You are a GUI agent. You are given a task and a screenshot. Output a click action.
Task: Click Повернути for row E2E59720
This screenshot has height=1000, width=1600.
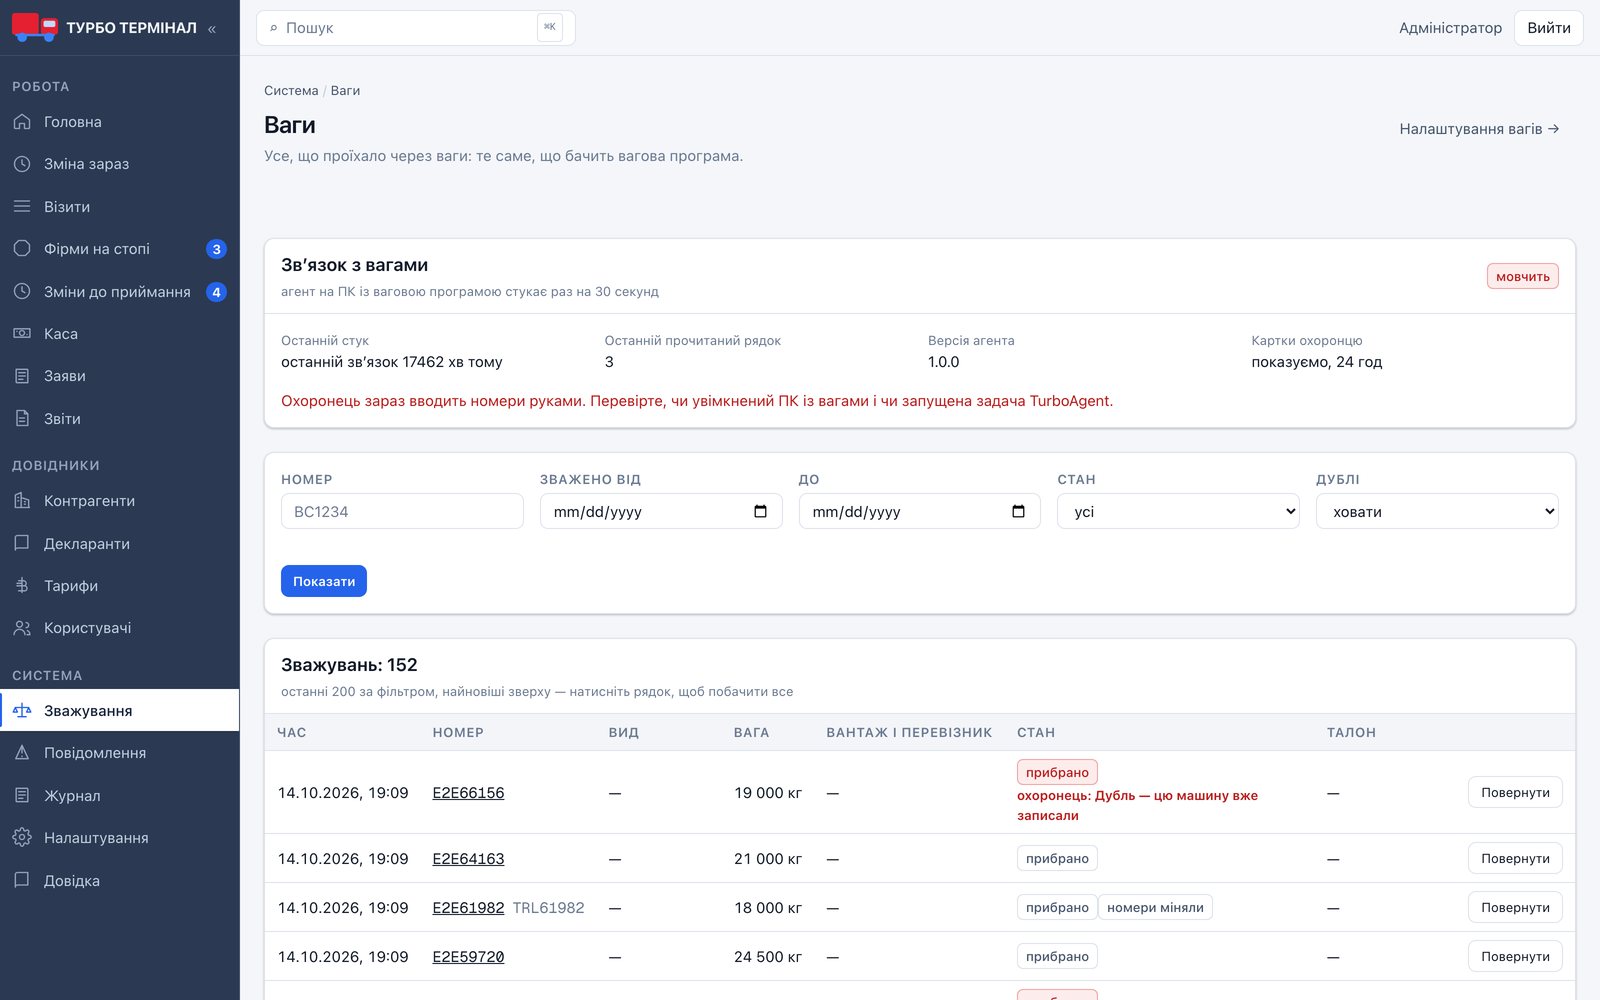[x=1515, y=956]
